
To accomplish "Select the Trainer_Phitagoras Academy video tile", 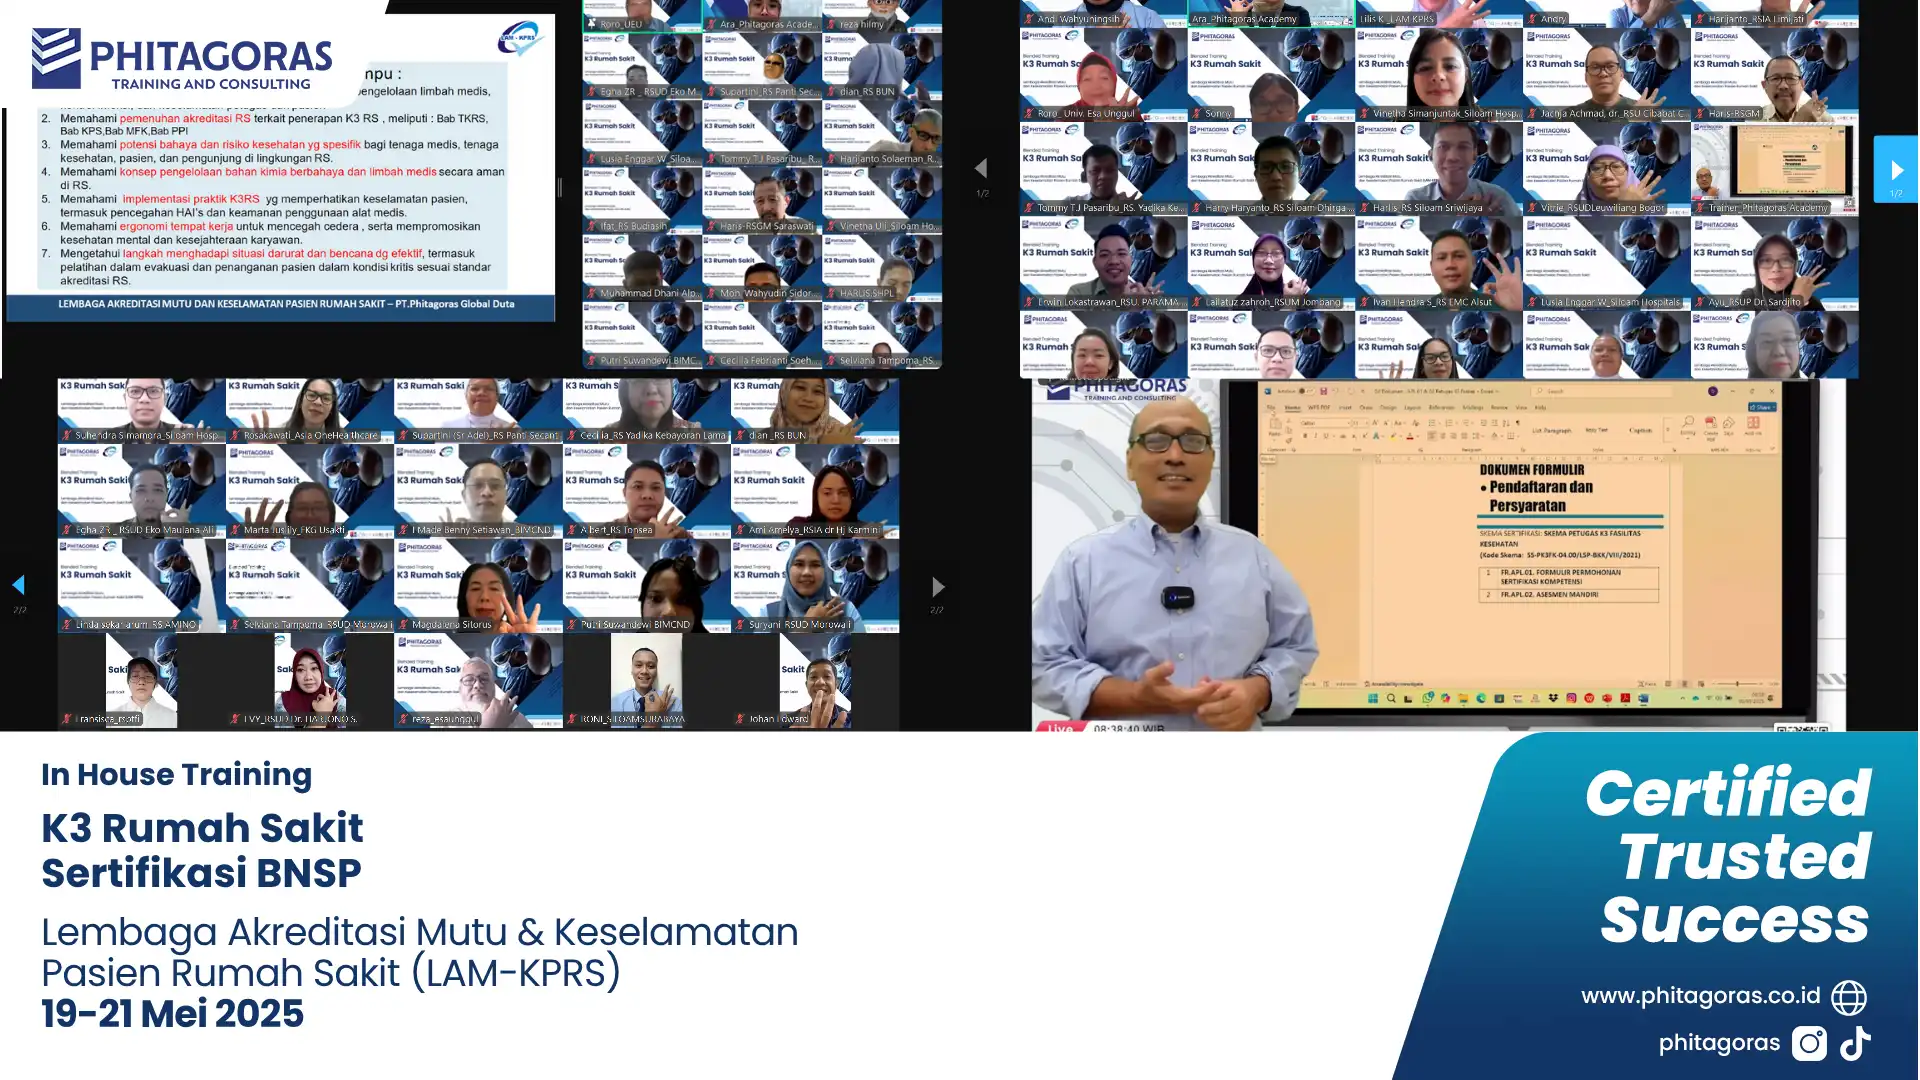I will [1774, 169].
